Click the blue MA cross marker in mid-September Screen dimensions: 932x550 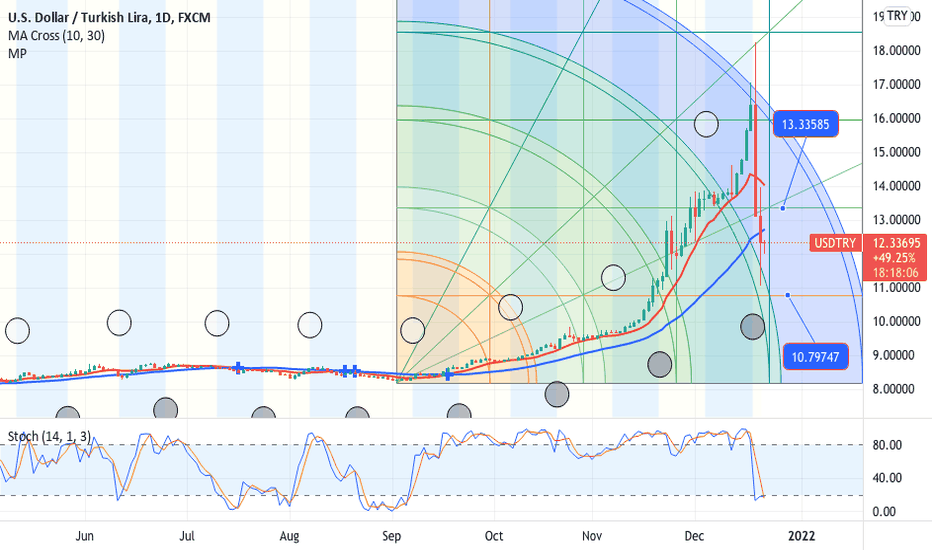pos(448,374)
